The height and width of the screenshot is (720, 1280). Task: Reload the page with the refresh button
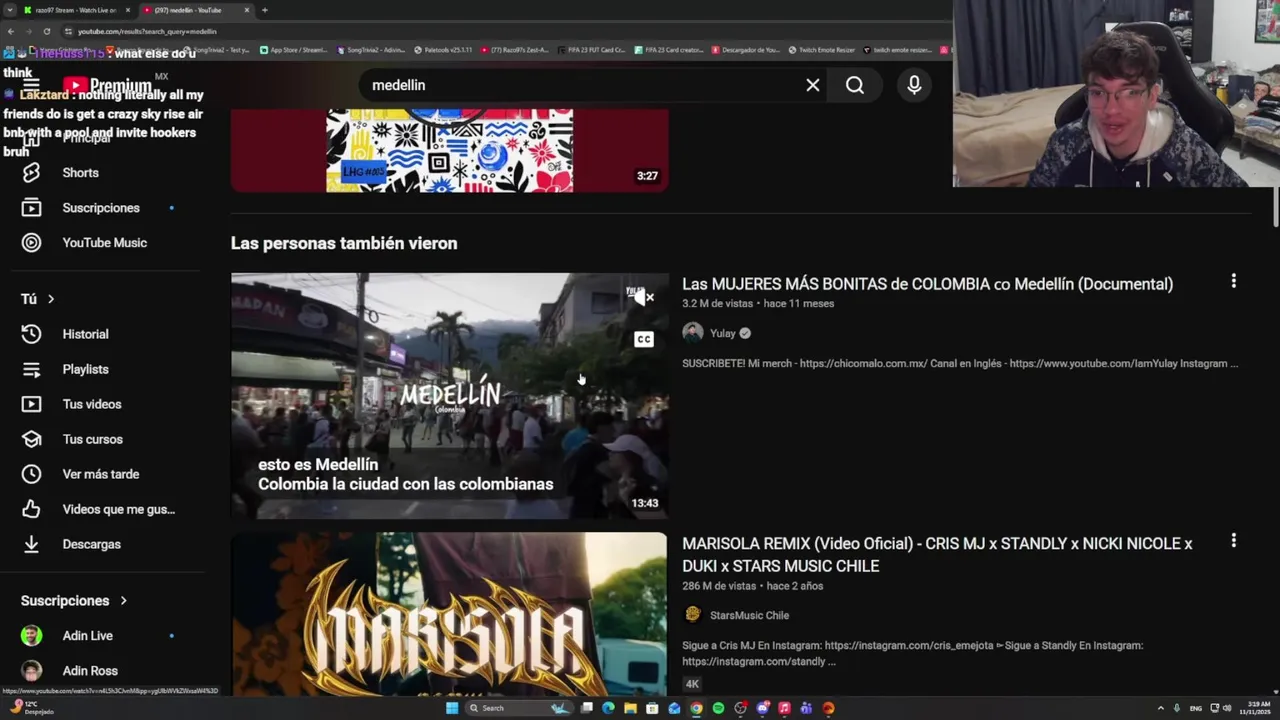pos(46,31)
